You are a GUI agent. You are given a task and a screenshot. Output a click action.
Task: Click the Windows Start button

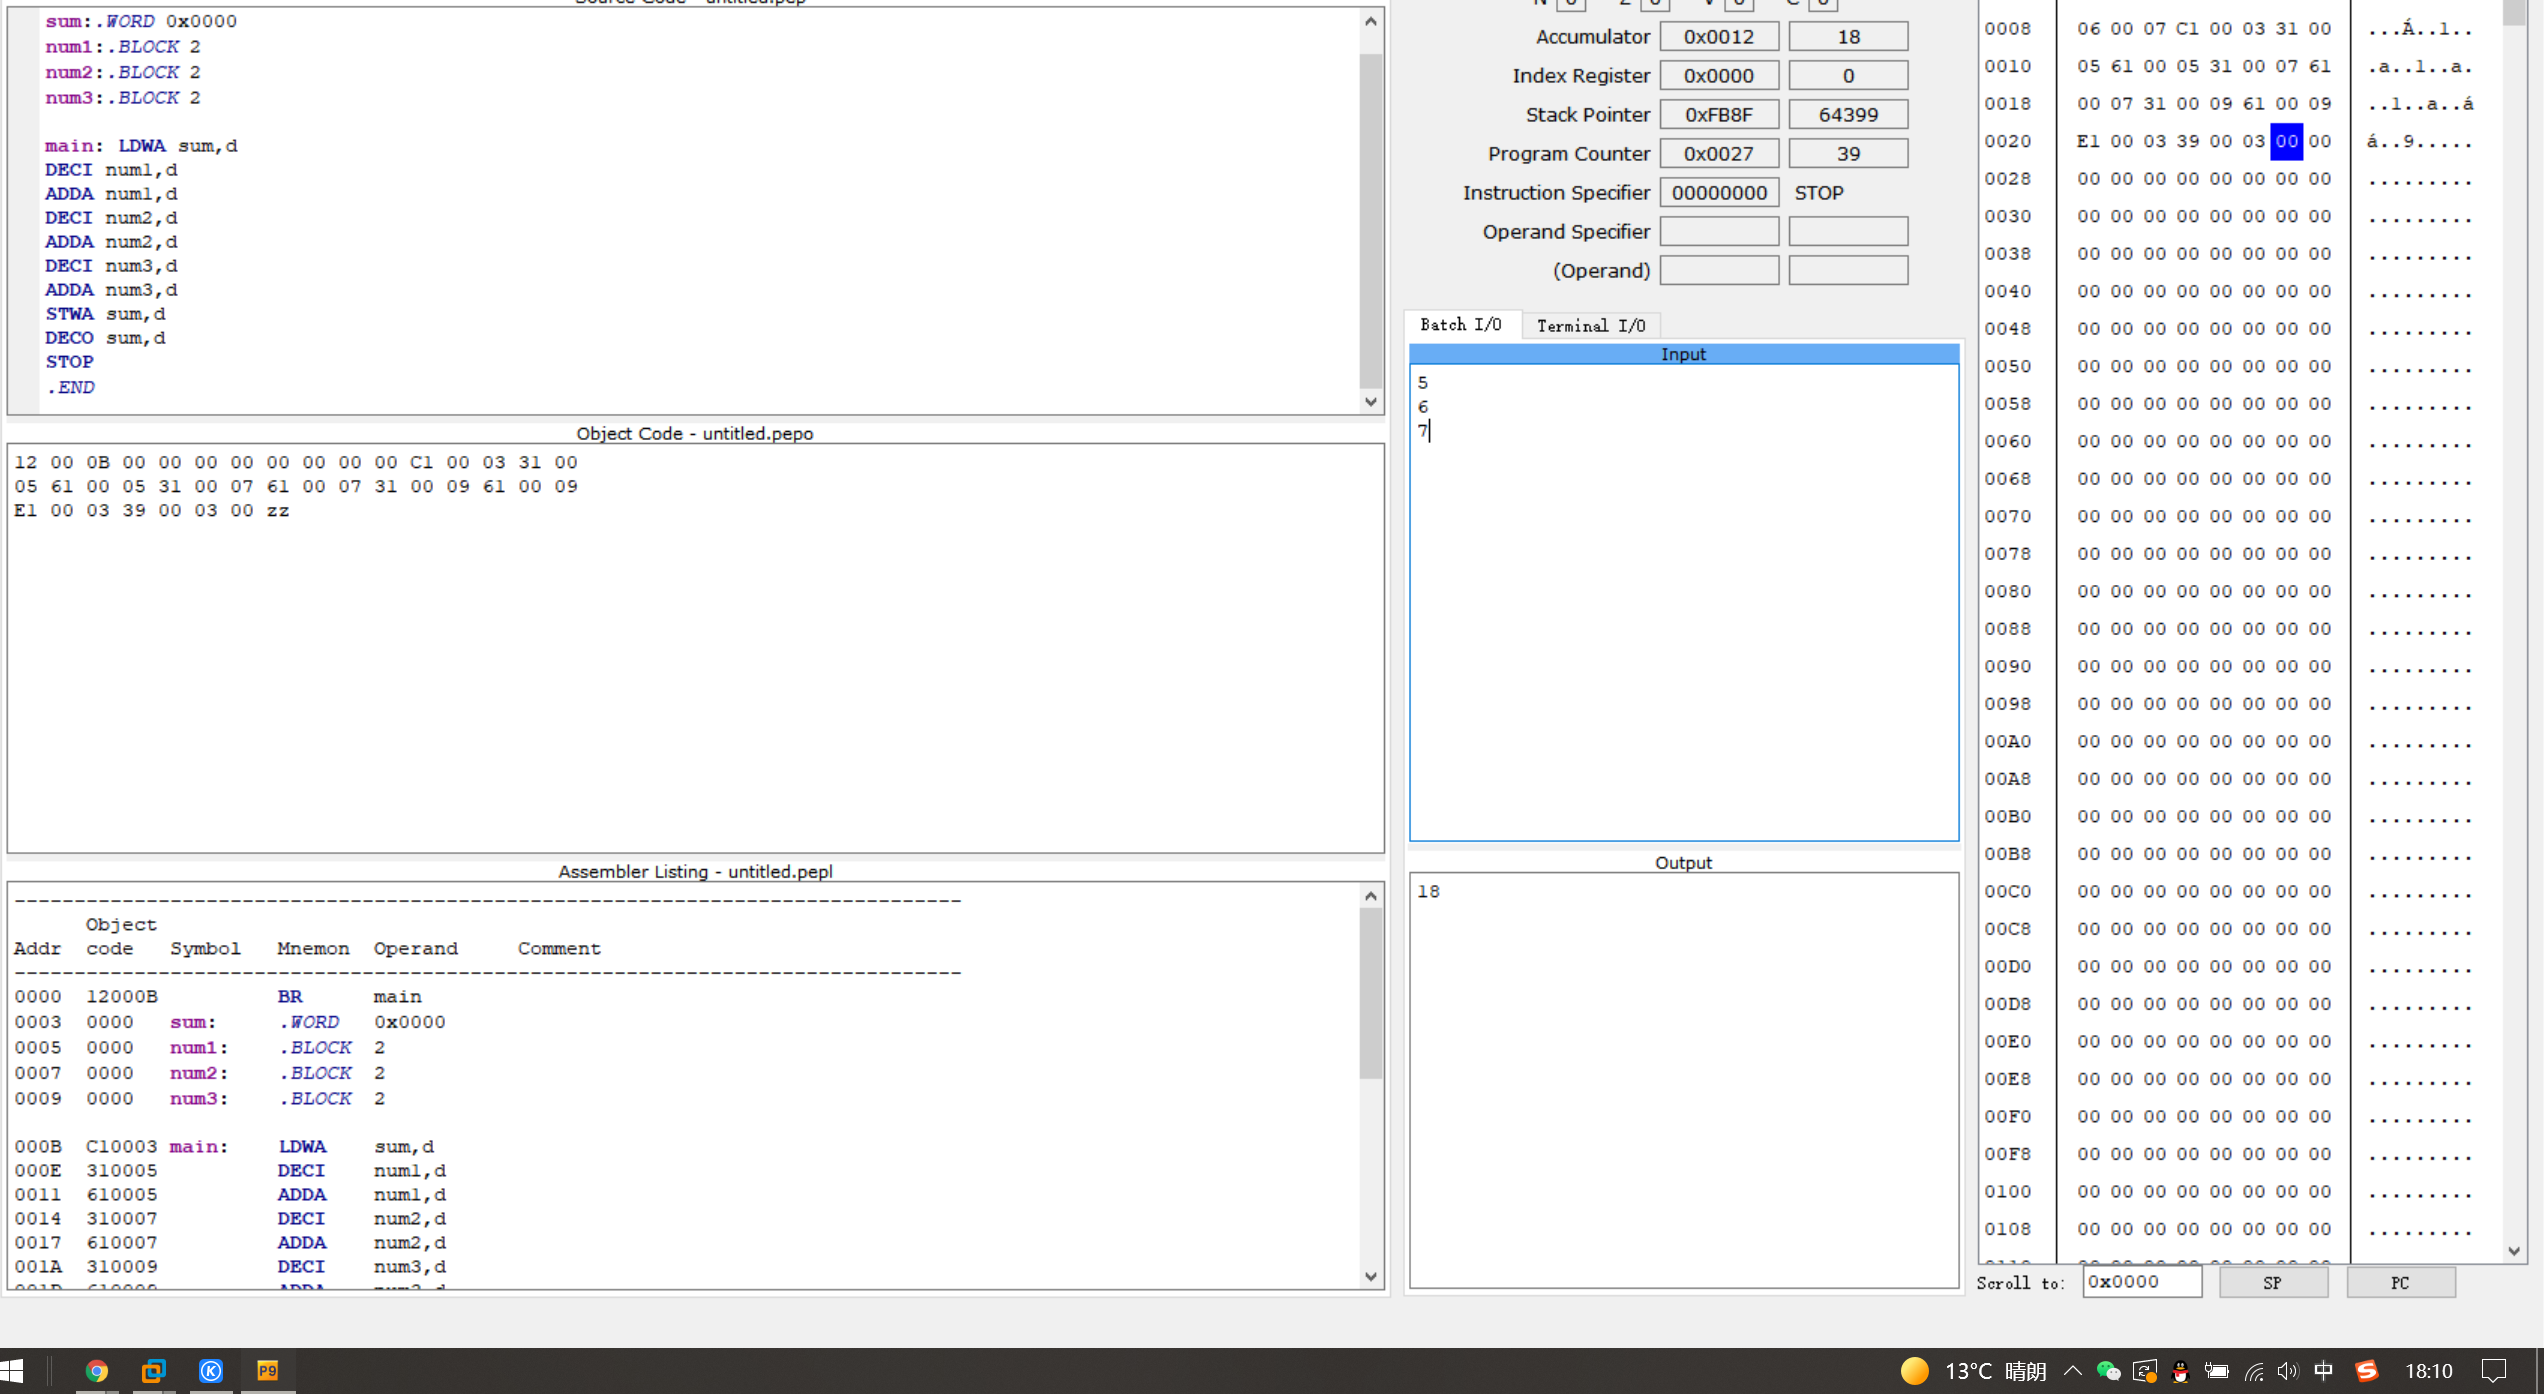click(12, 1370)
